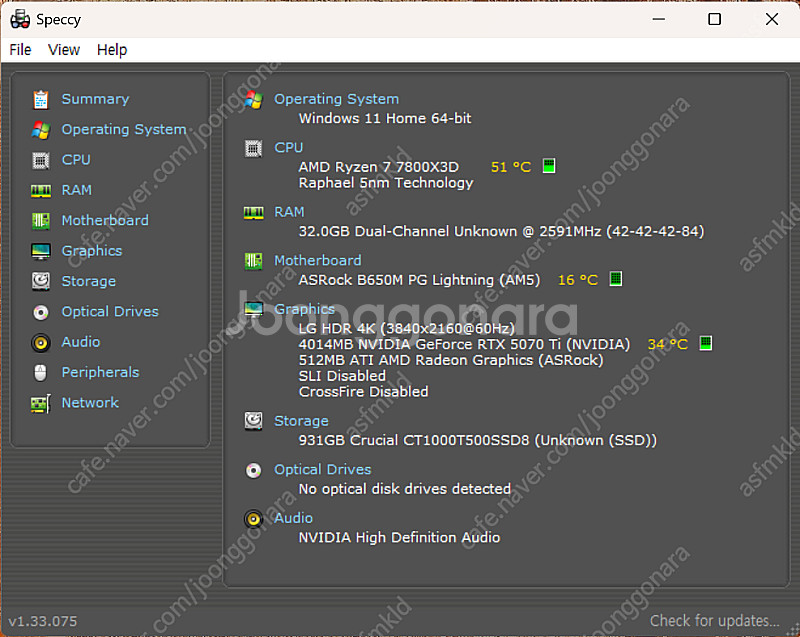Click the Summary clipboard icon in sidebar
800x637 pixels.
point(41,99)
